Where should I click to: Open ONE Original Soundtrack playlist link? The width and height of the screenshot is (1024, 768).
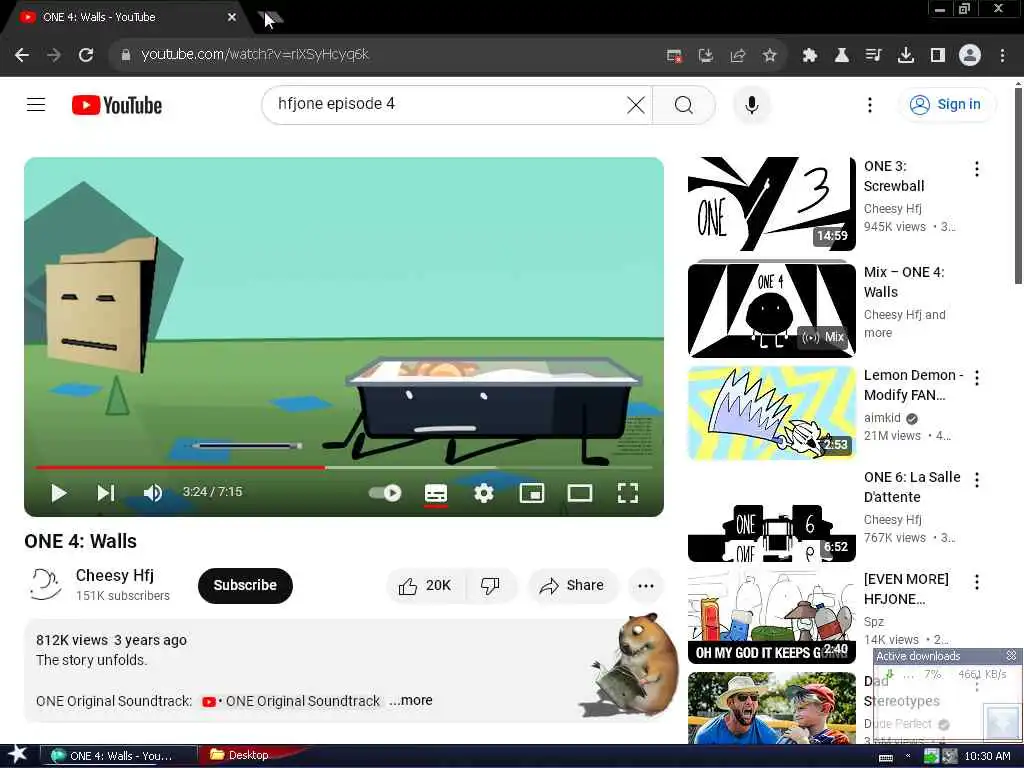click(x=291, y=701)
